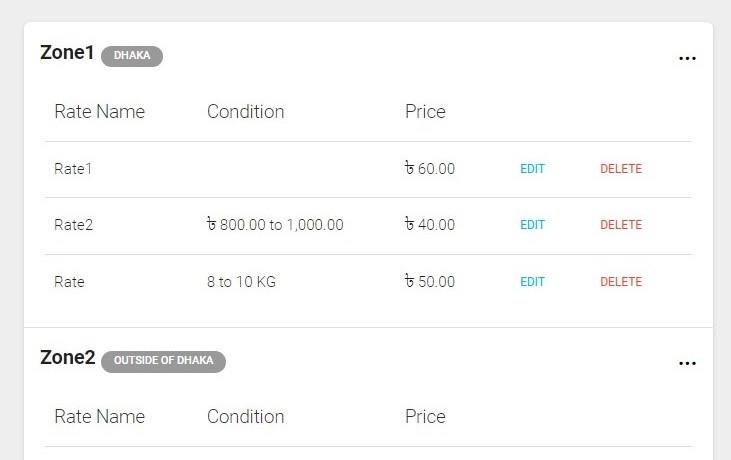731x460 pixels.
Task: Click DELETE for Rate2
Action: click(x=621, y=225)
